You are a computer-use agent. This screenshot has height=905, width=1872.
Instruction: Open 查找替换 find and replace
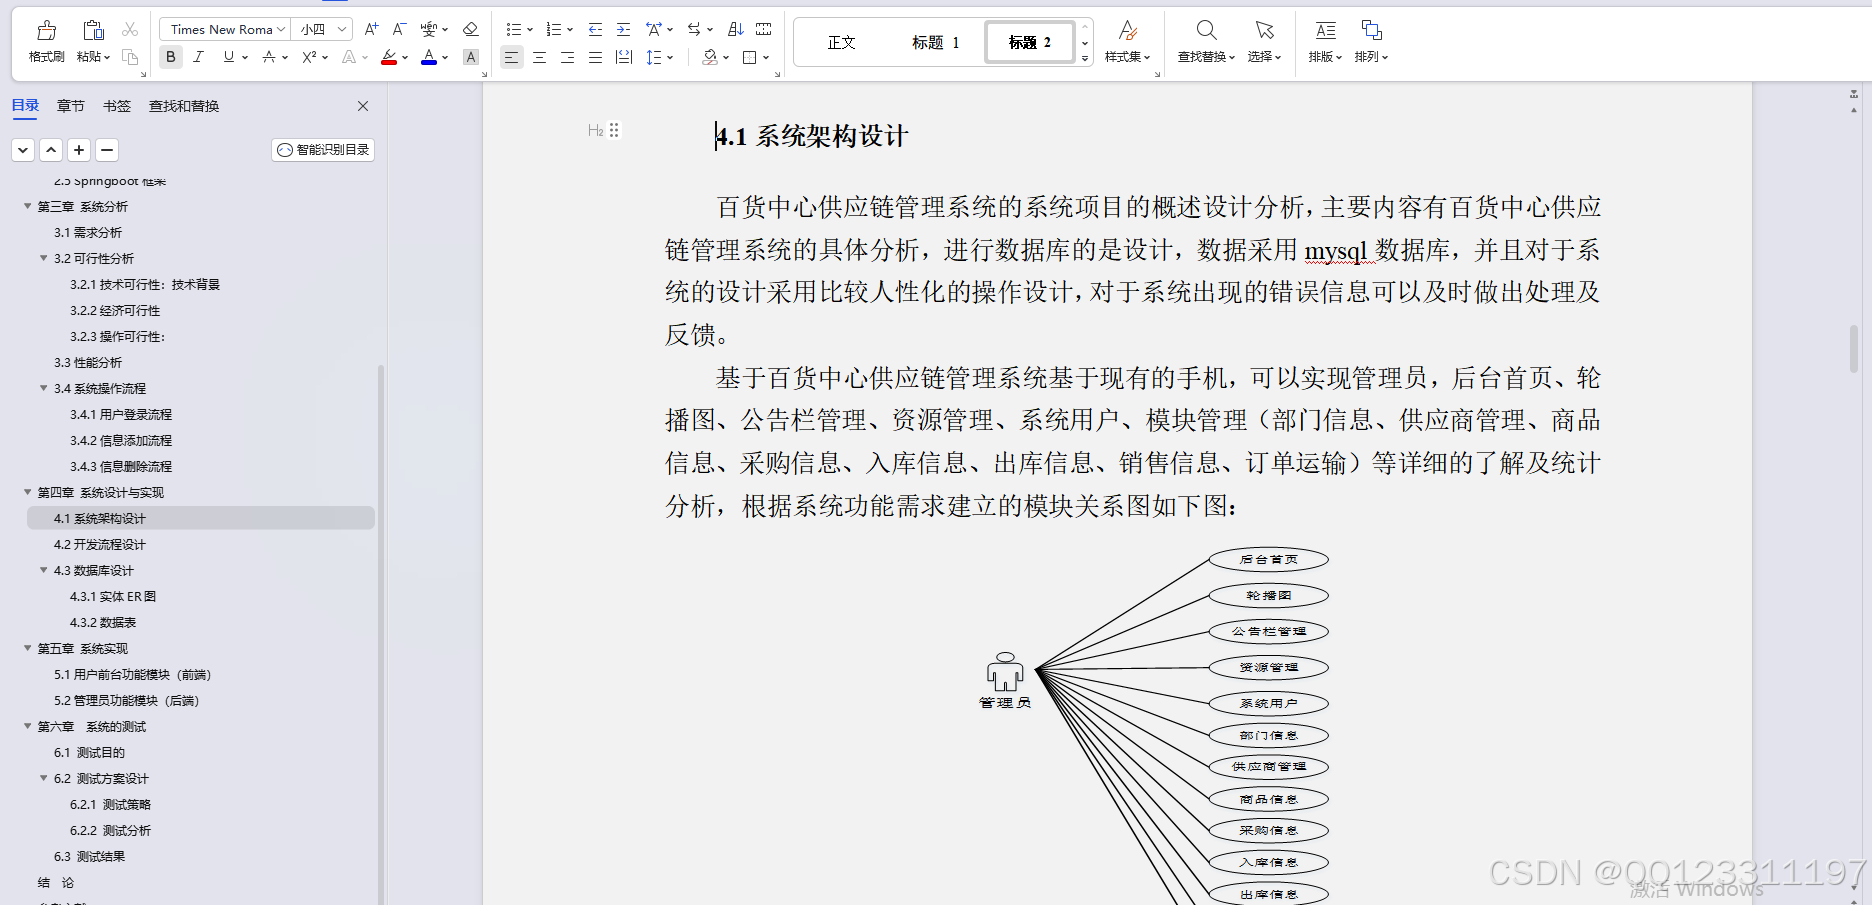click(1206, 42)
